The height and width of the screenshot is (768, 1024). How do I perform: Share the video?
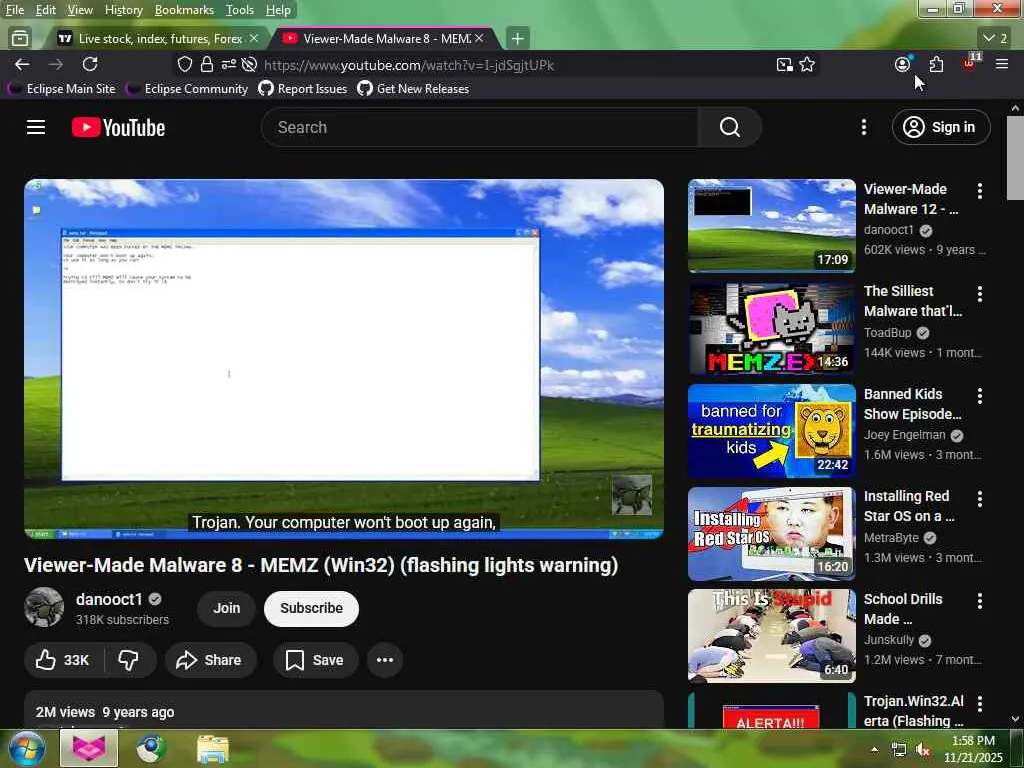point(210,660)
